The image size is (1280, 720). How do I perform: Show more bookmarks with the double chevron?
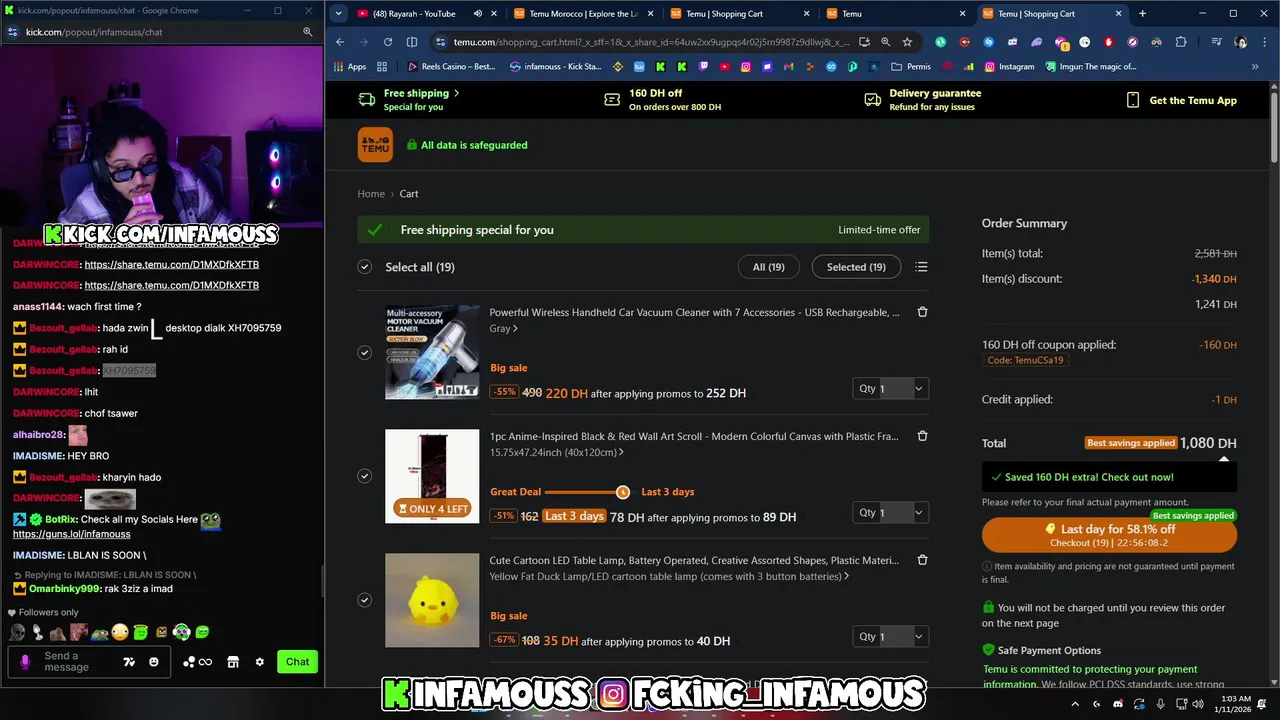click(x=1255, y=67)
